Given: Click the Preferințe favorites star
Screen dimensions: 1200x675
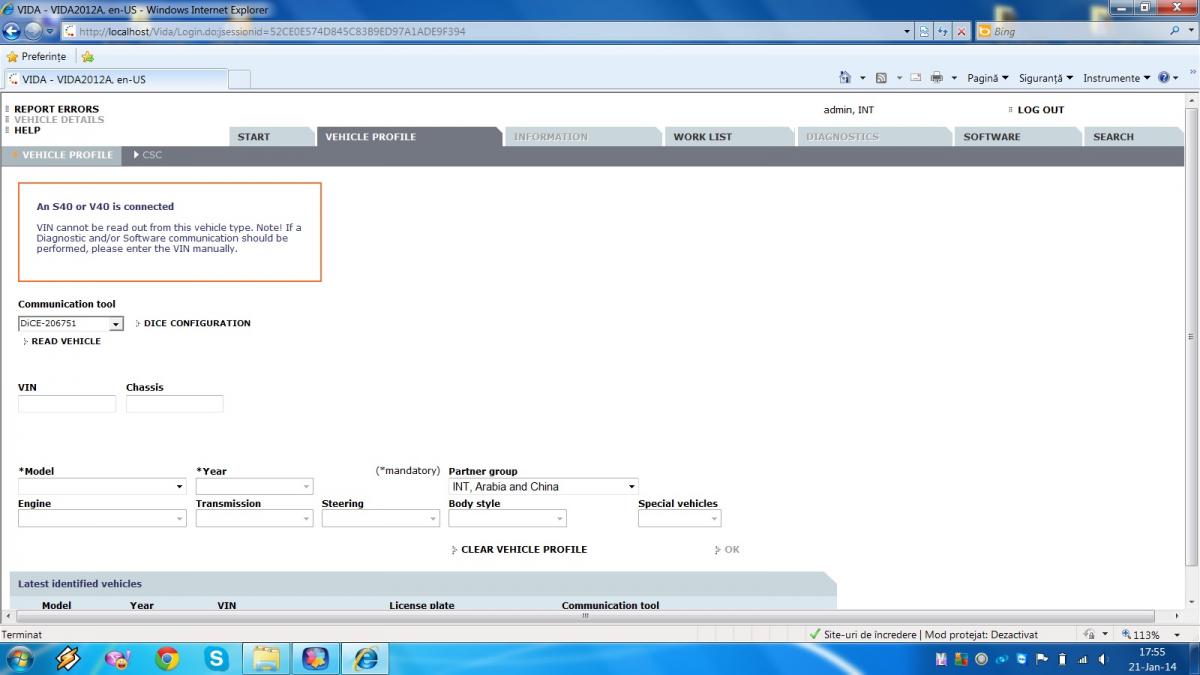Looking at the screenshot, I should pyautogui.click(x=12, y=56).
